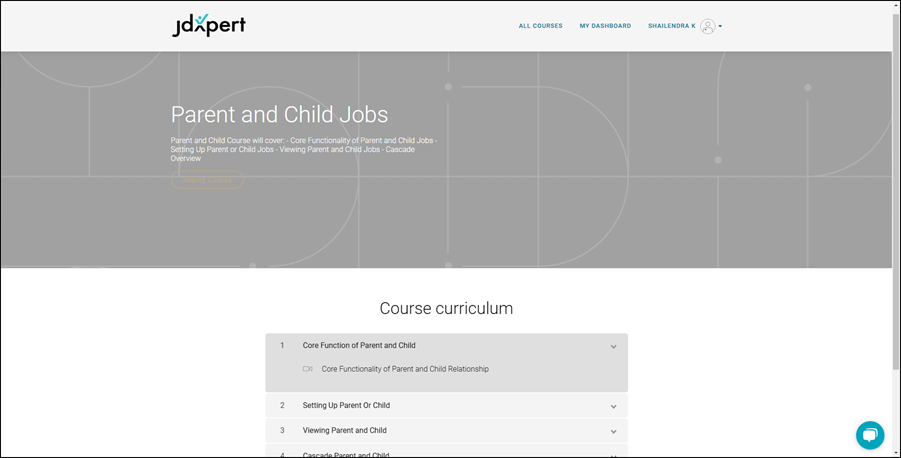Expand the Viewing Parent and Child chevron
The width and height of the screenshot is (901, 458).
613,431
